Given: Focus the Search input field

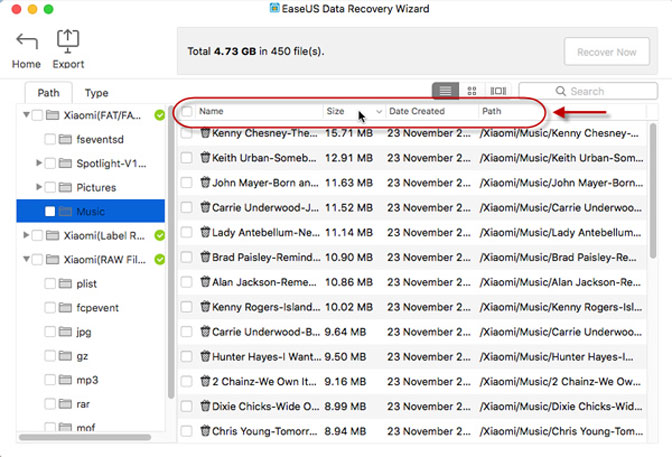Looking at the screenshot, I should tap(588, 91).
